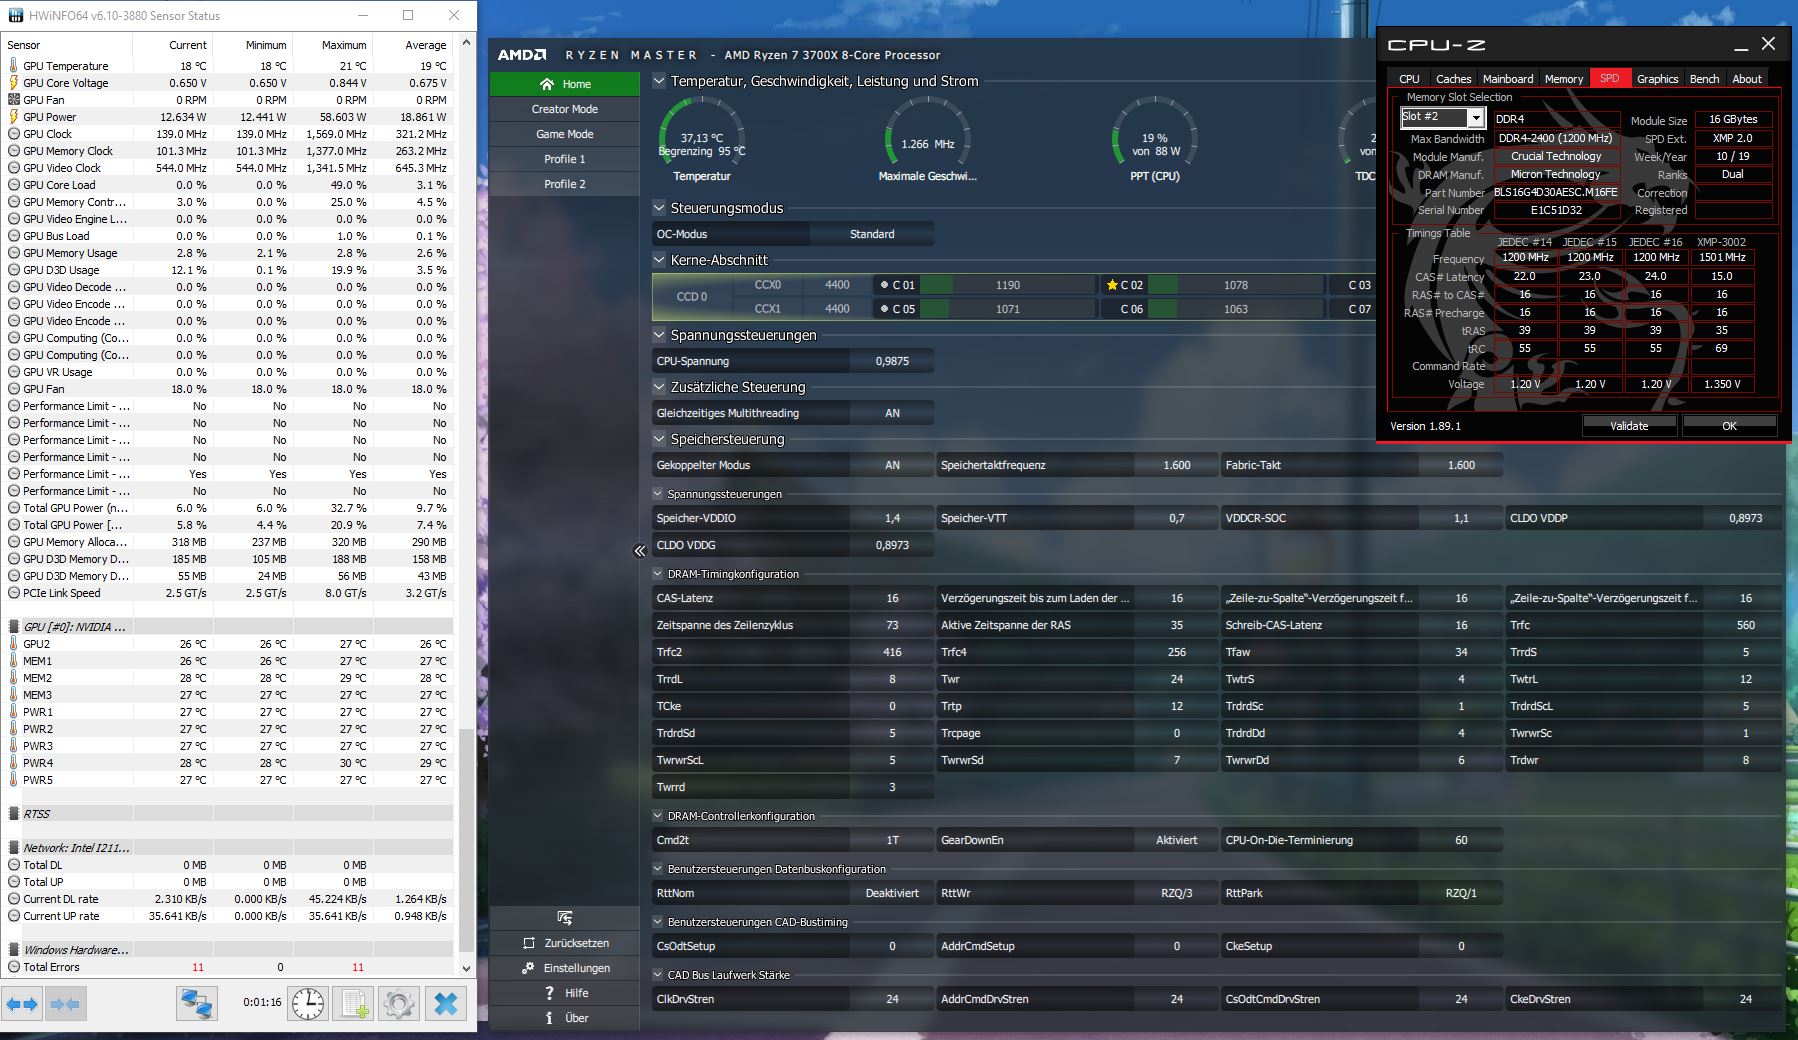Click GearDownEn Aktiviert value
This screenshot has width=1798, height=1040.
click(x=1176, y=840)
